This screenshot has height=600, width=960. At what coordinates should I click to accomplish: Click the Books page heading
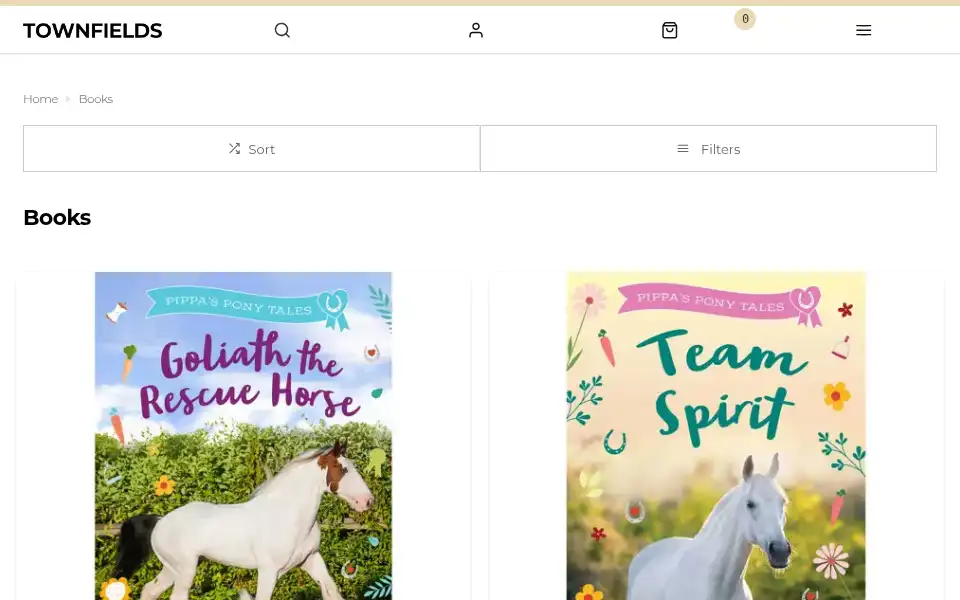click(x=57, y=217)
